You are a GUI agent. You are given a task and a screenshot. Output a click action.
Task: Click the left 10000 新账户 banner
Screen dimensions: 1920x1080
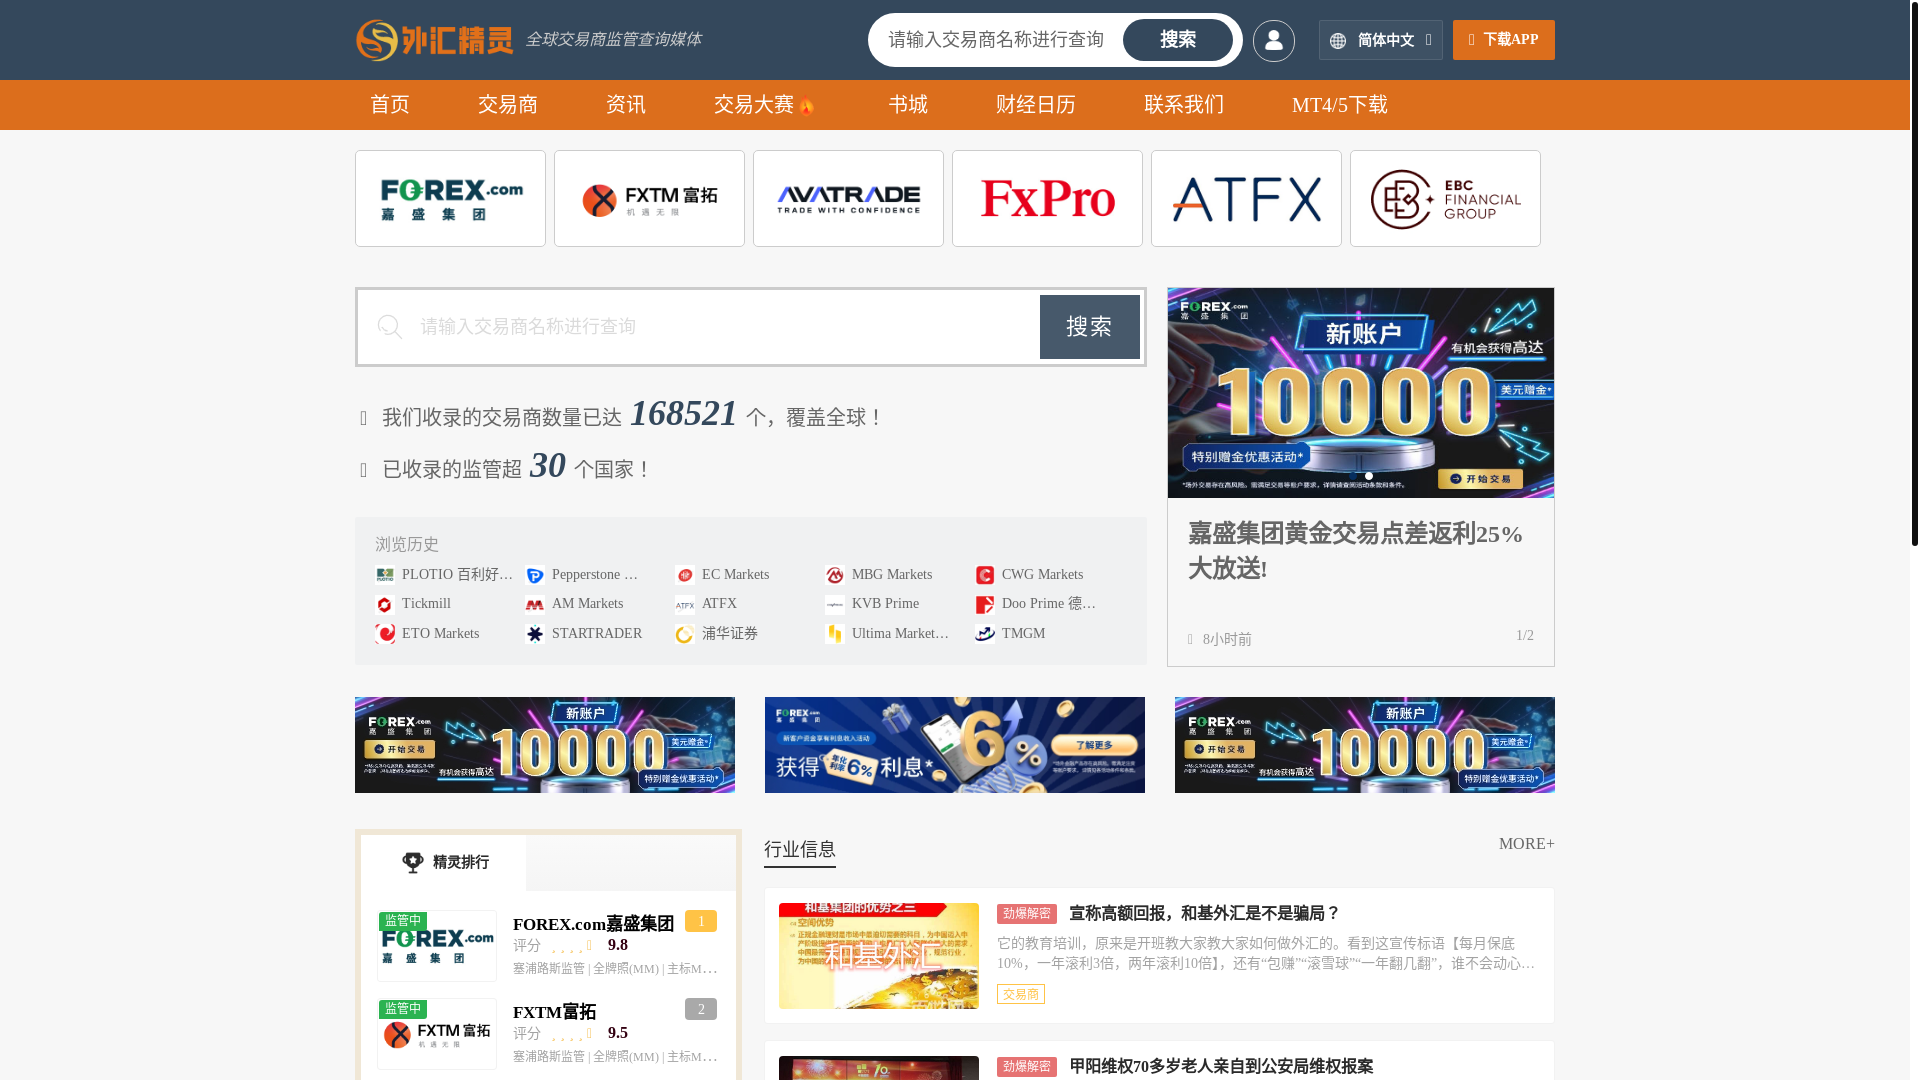[545, 745]
